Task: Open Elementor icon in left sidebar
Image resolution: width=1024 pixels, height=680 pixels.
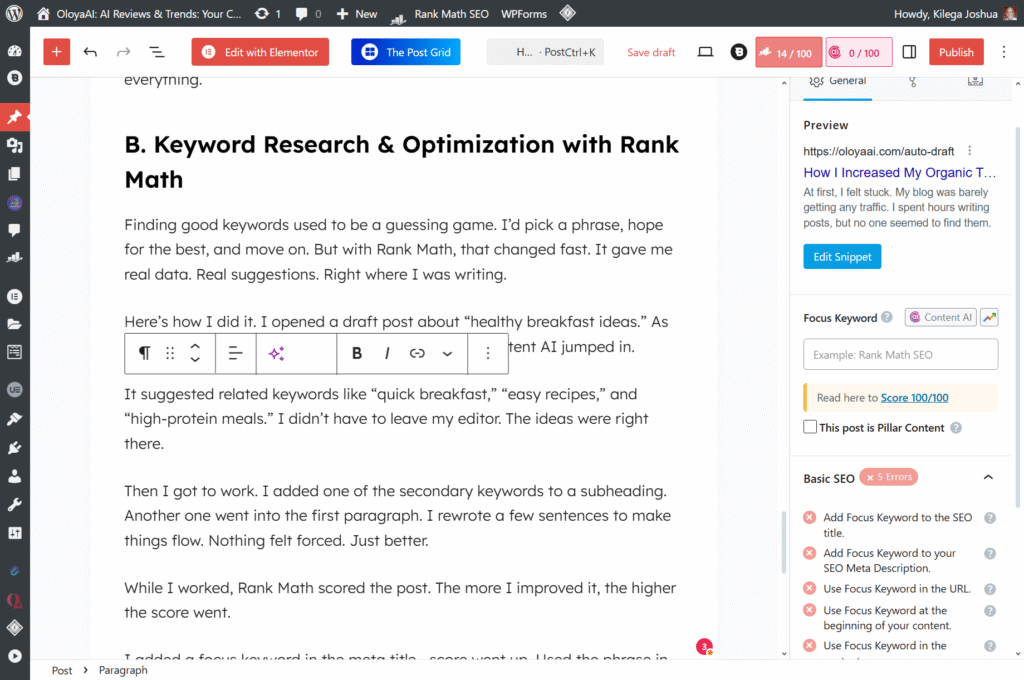Action: (14, 297)
